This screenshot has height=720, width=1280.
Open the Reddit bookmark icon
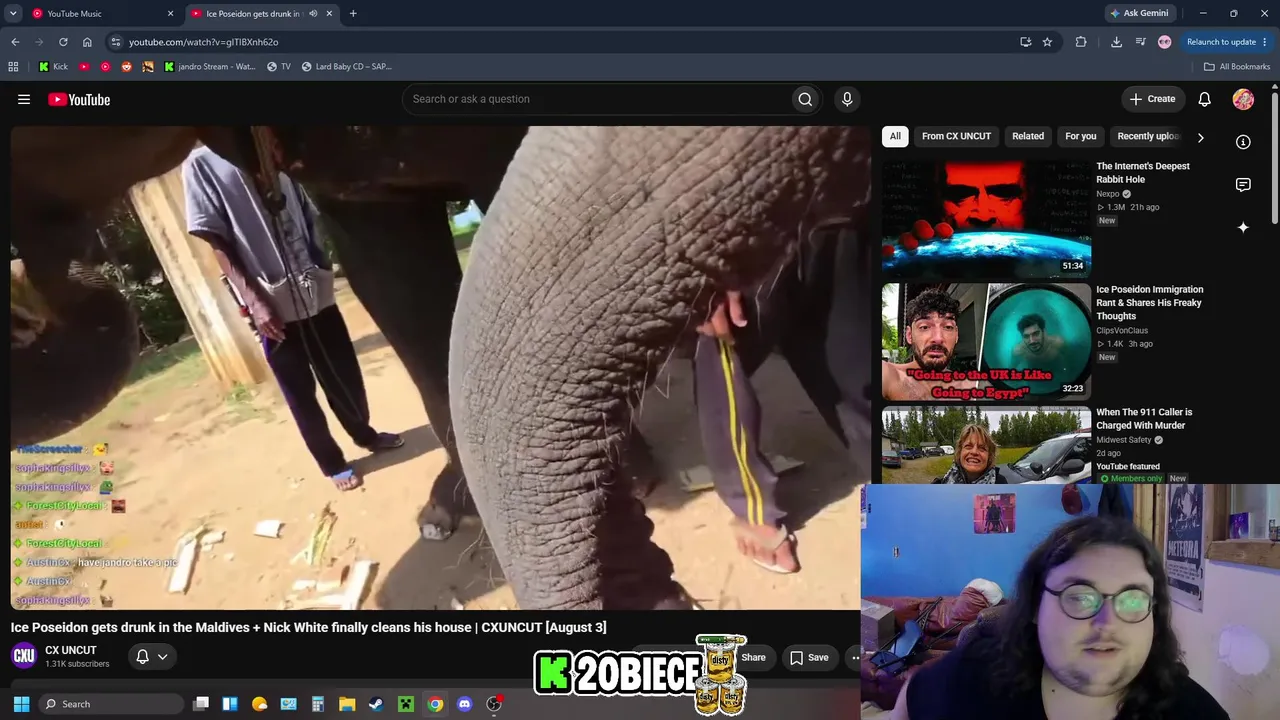tap(126, 67)
